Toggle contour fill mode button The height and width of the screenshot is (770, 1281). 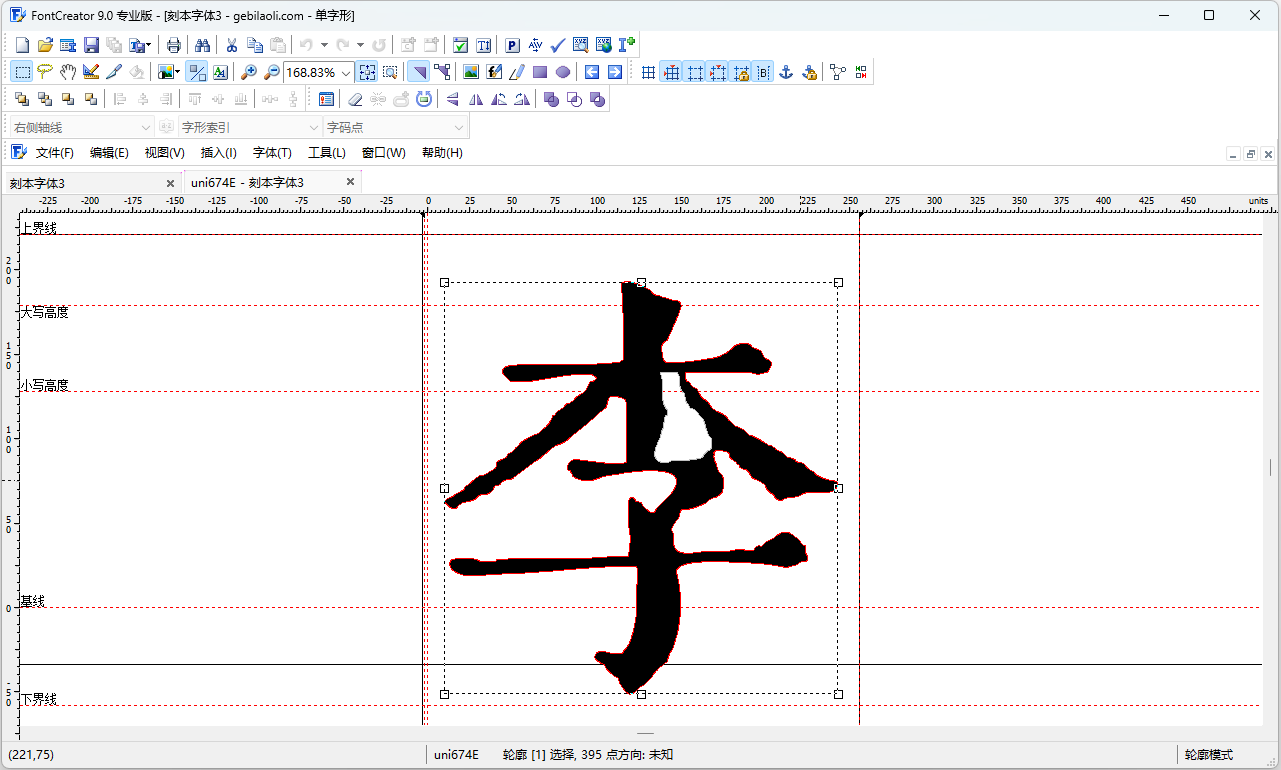coord(419,72)
